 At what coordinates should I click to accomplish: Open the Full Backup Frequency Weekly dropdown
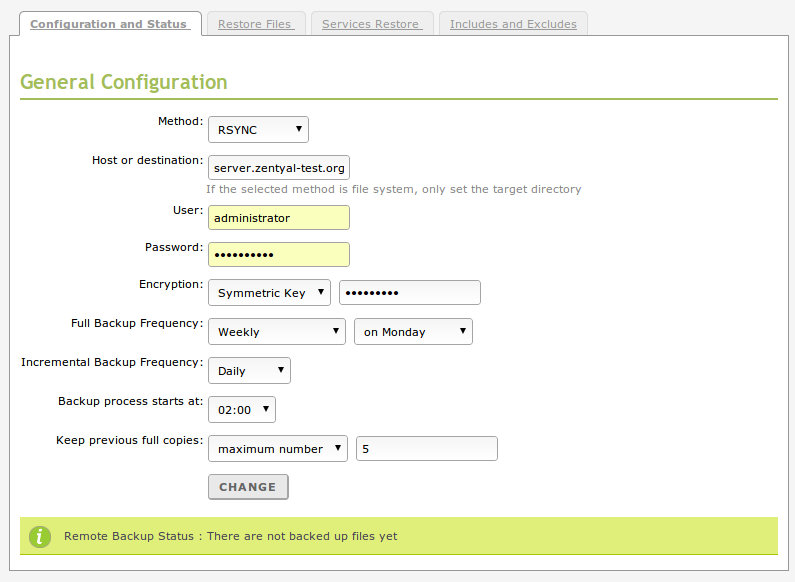[x=277, y=332]
